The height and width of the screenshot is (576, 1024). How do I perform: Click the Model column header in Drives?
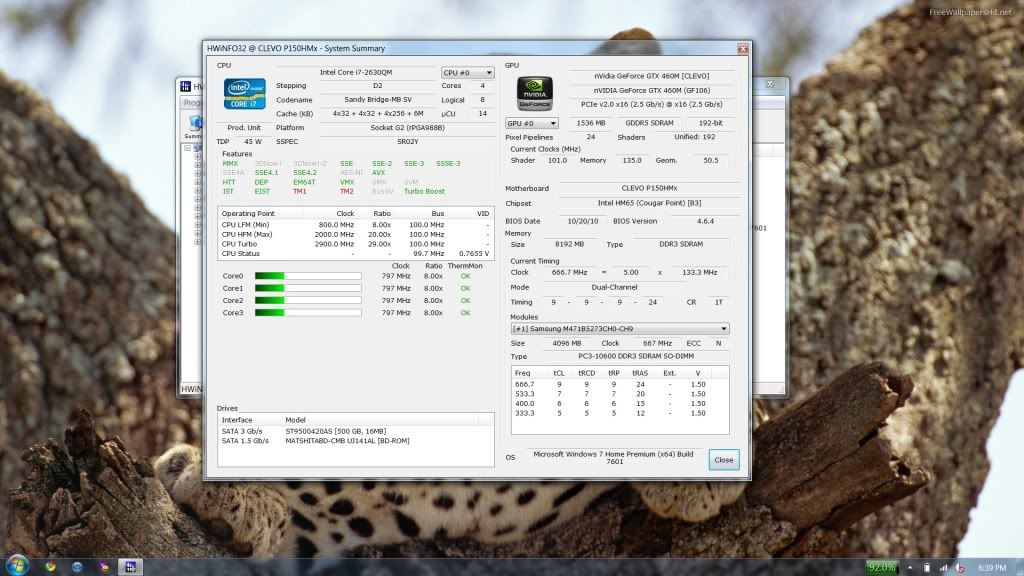point(380,420)
